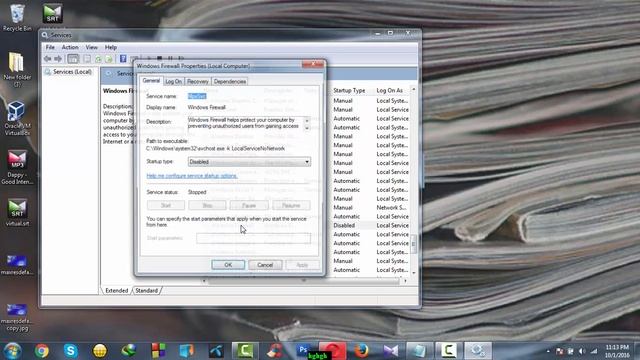Viewport: 640px width, 360px height.
Task: Open the Action menu
Action: coord(70,47)
